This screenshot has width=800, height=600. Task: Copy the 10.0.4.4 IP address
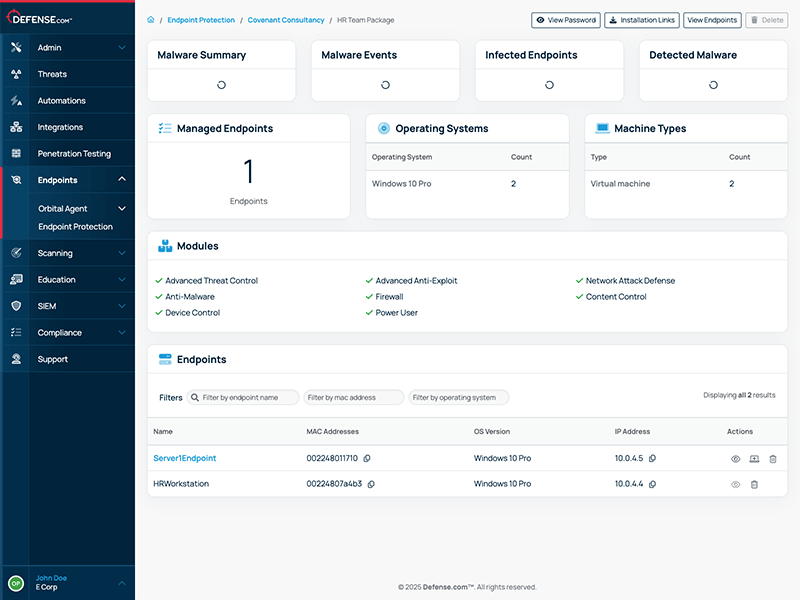[651, 484]
